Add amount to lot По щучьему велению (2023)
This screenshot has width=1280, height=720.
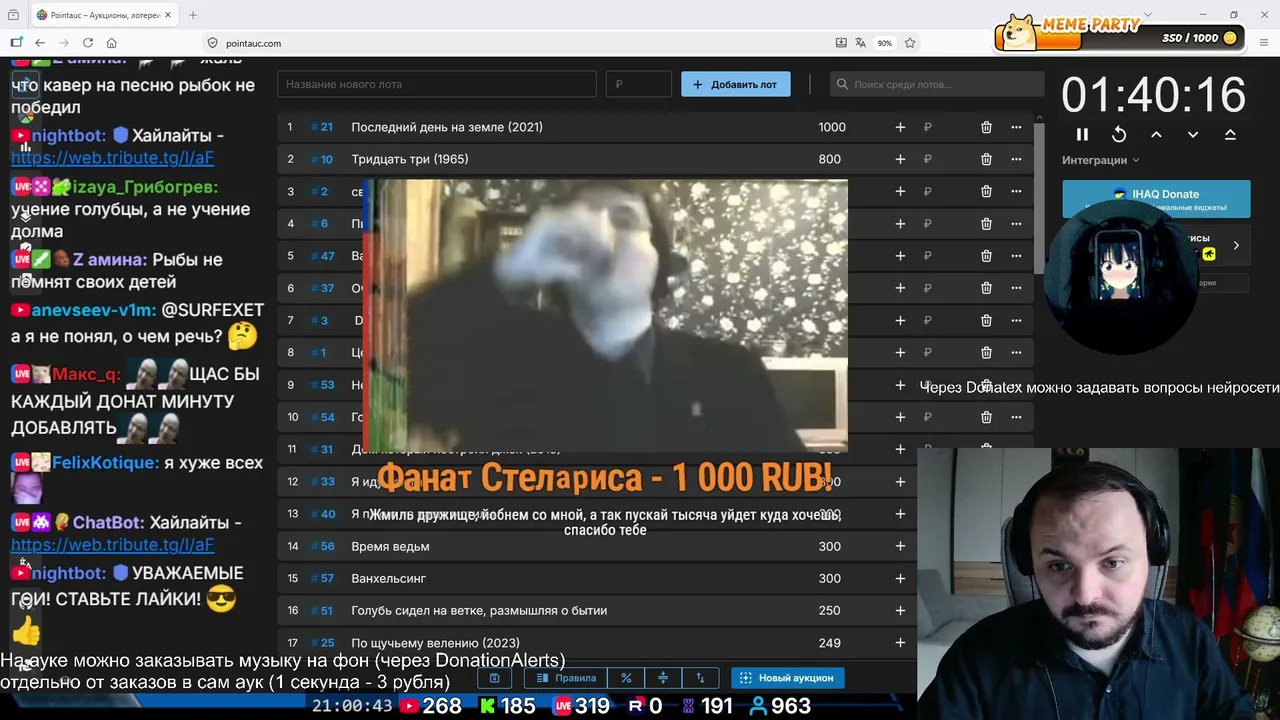tap(900, 643)
